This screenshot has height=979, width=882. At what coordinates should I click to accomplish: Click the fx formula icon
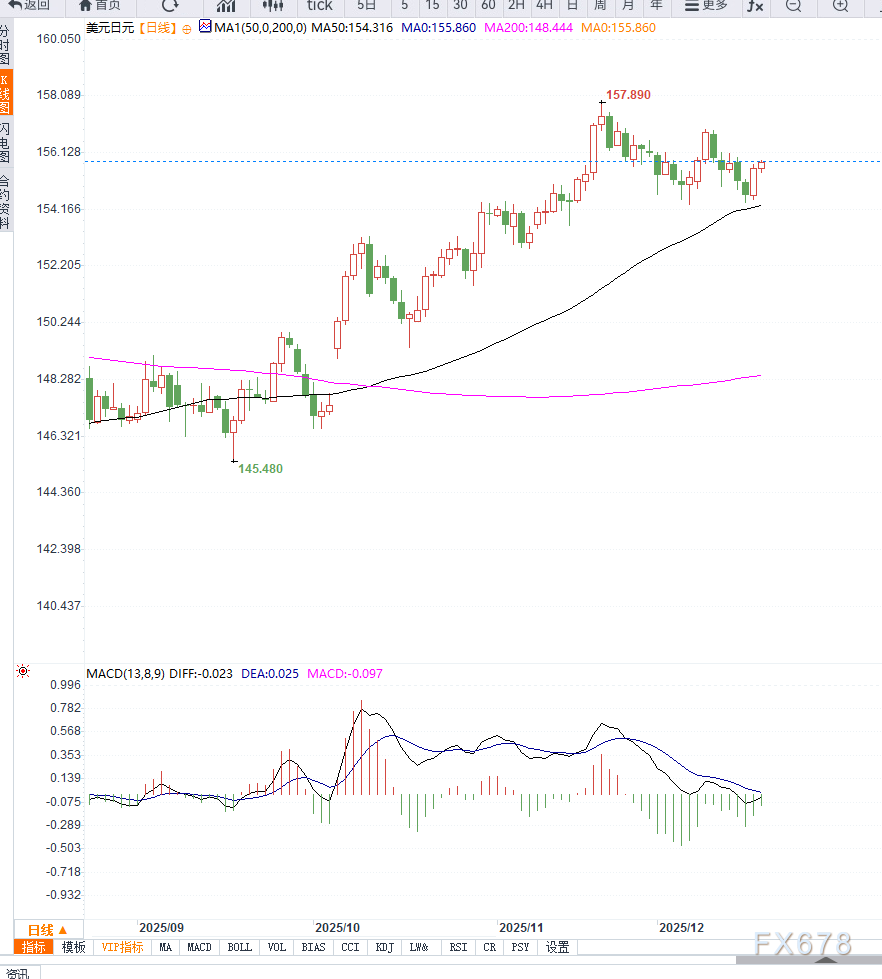click(755, 6)
